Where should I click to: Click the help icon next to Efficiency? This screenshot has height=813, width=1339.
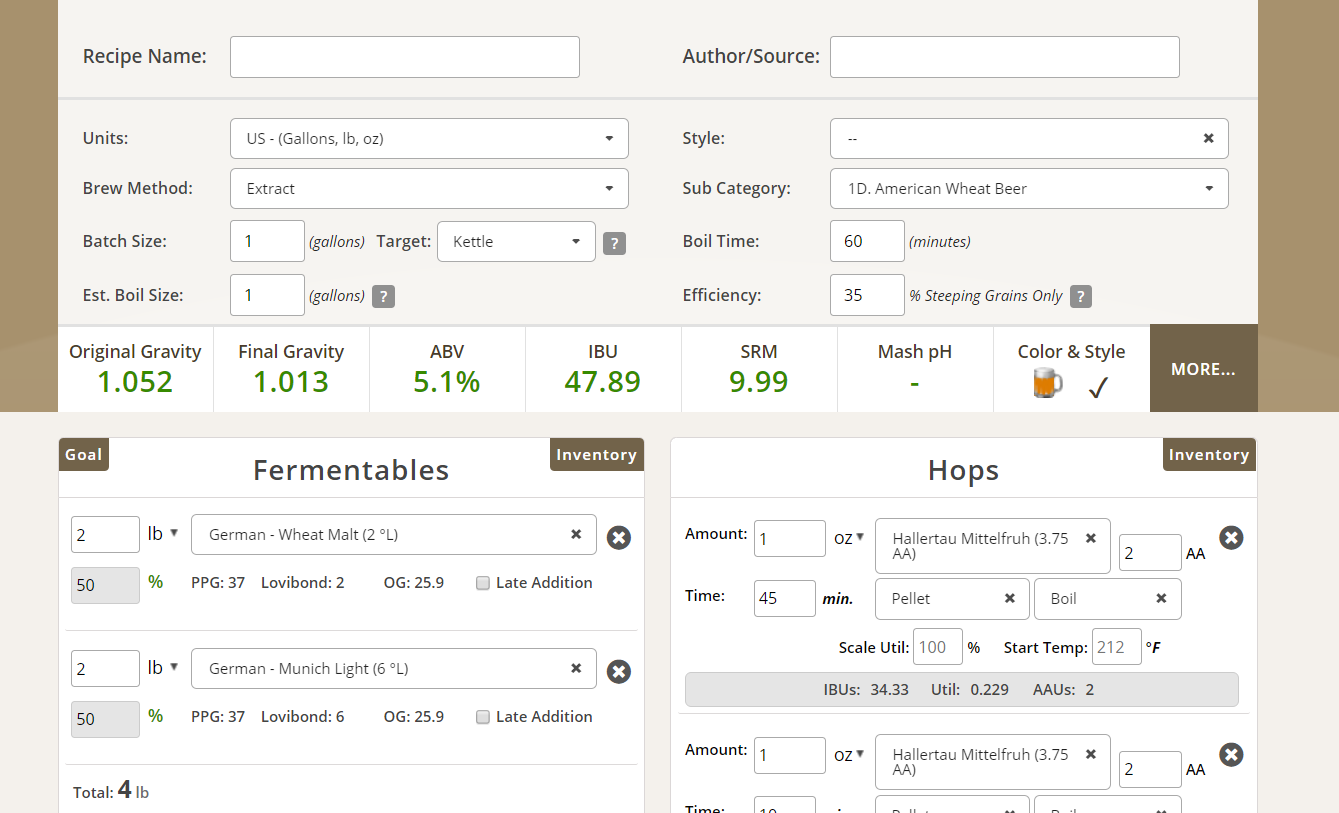(x=1081, y=296)
